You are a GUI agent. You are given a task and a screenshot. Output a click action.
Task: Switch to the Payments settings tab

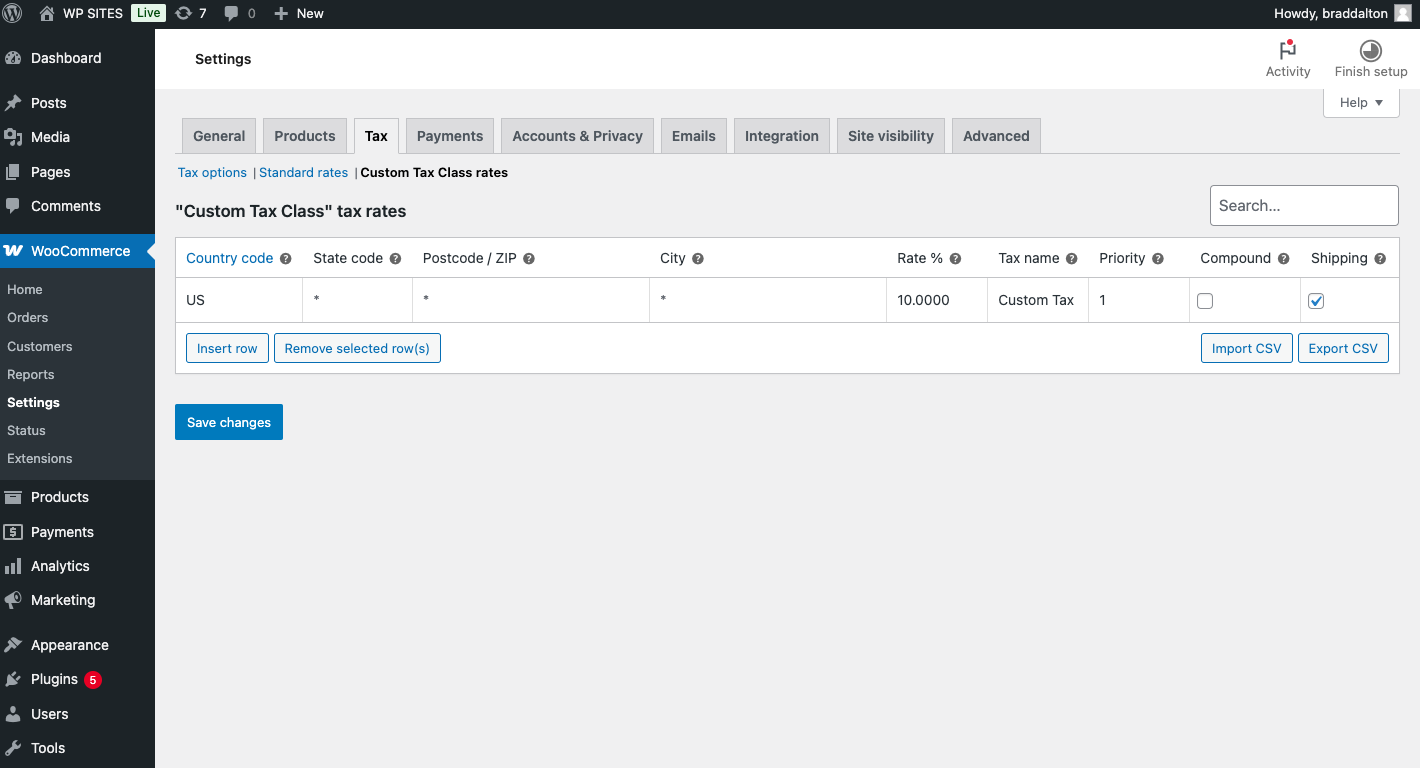449,136
